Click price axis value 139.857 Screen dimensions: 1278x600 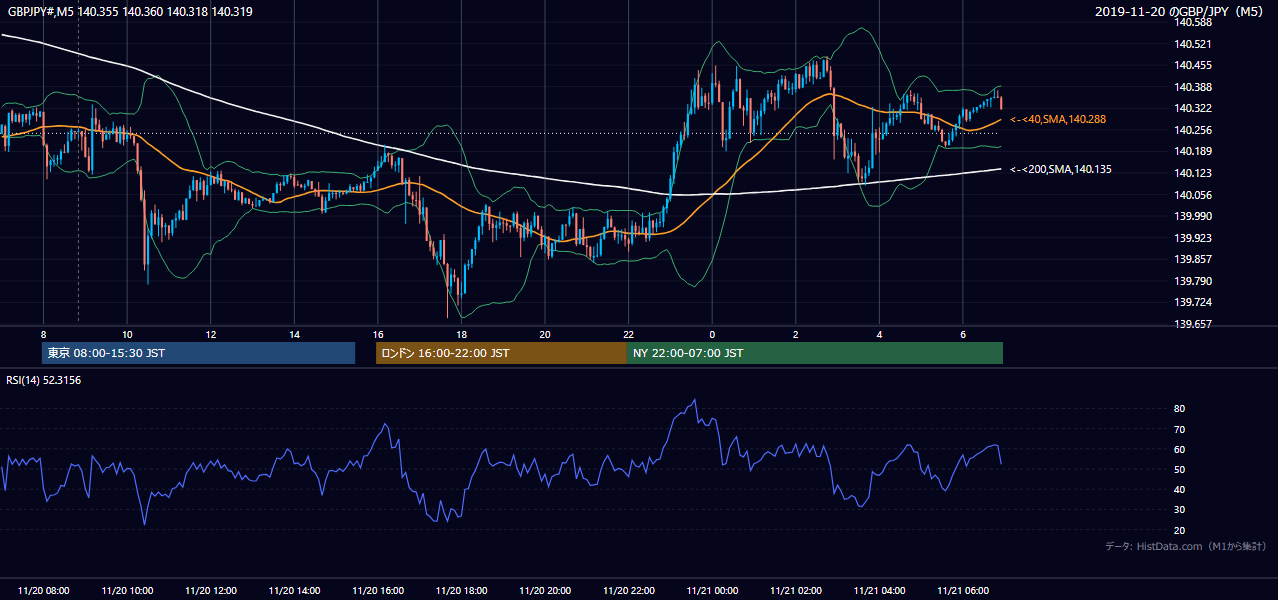(x=1194, y=259)
